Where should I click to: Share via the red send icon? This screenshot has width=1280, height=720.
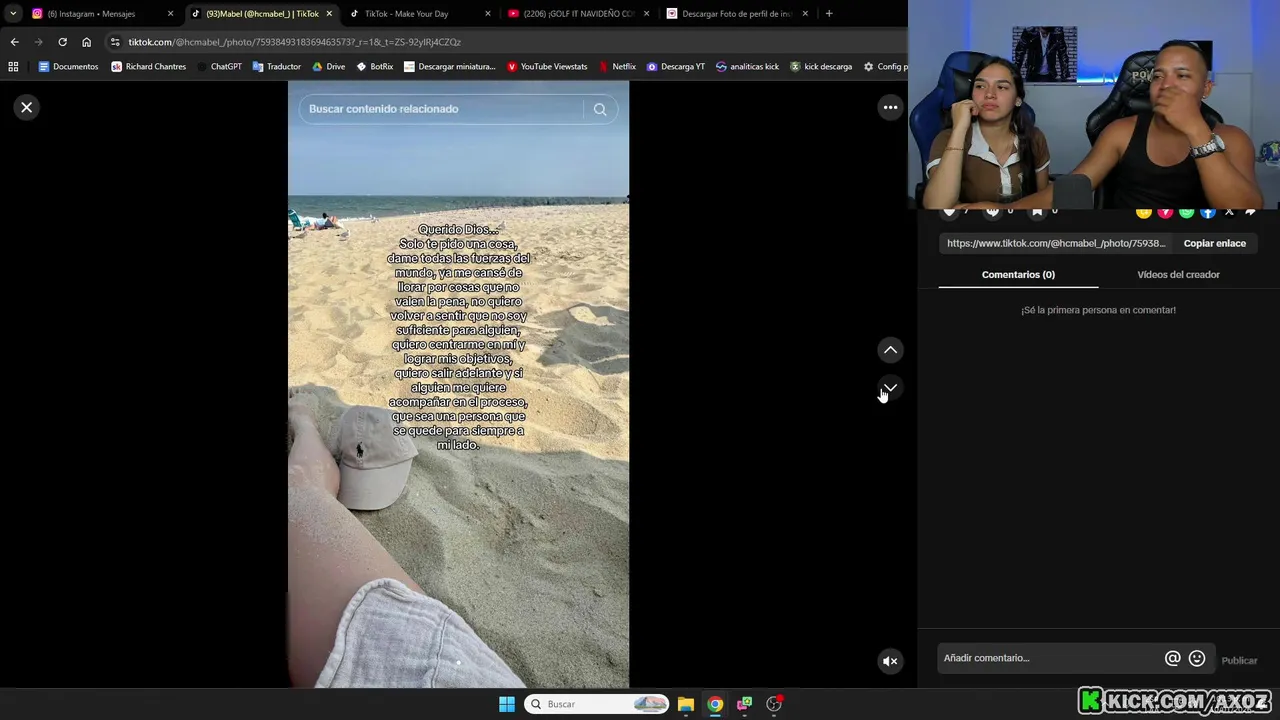[x=1165, y=212]
